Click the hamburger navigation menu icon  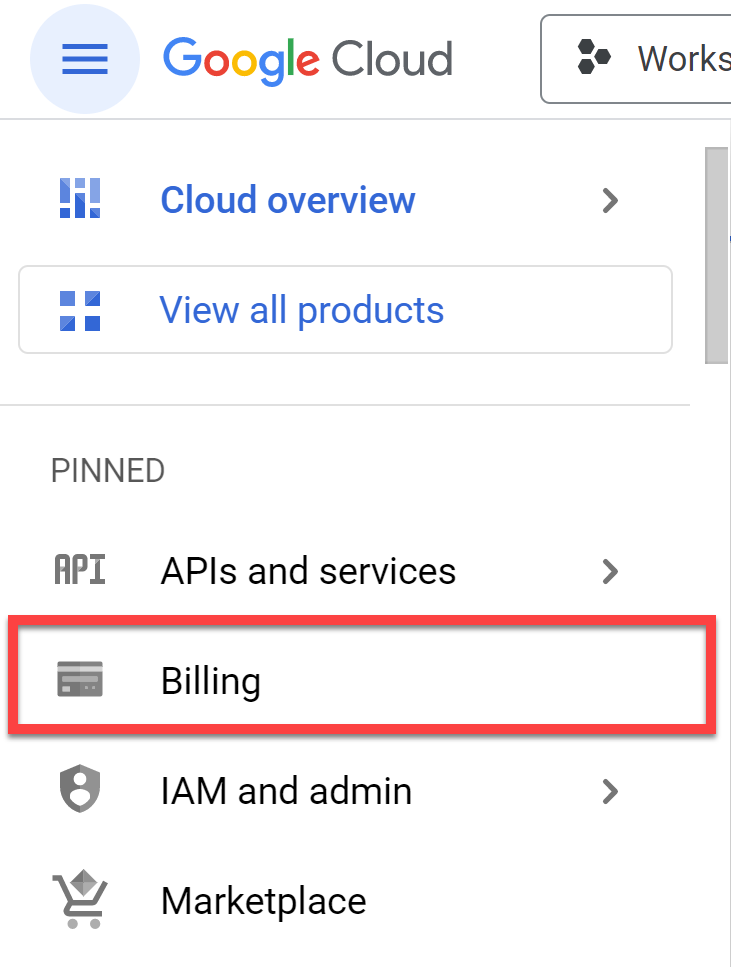(85, 61)
